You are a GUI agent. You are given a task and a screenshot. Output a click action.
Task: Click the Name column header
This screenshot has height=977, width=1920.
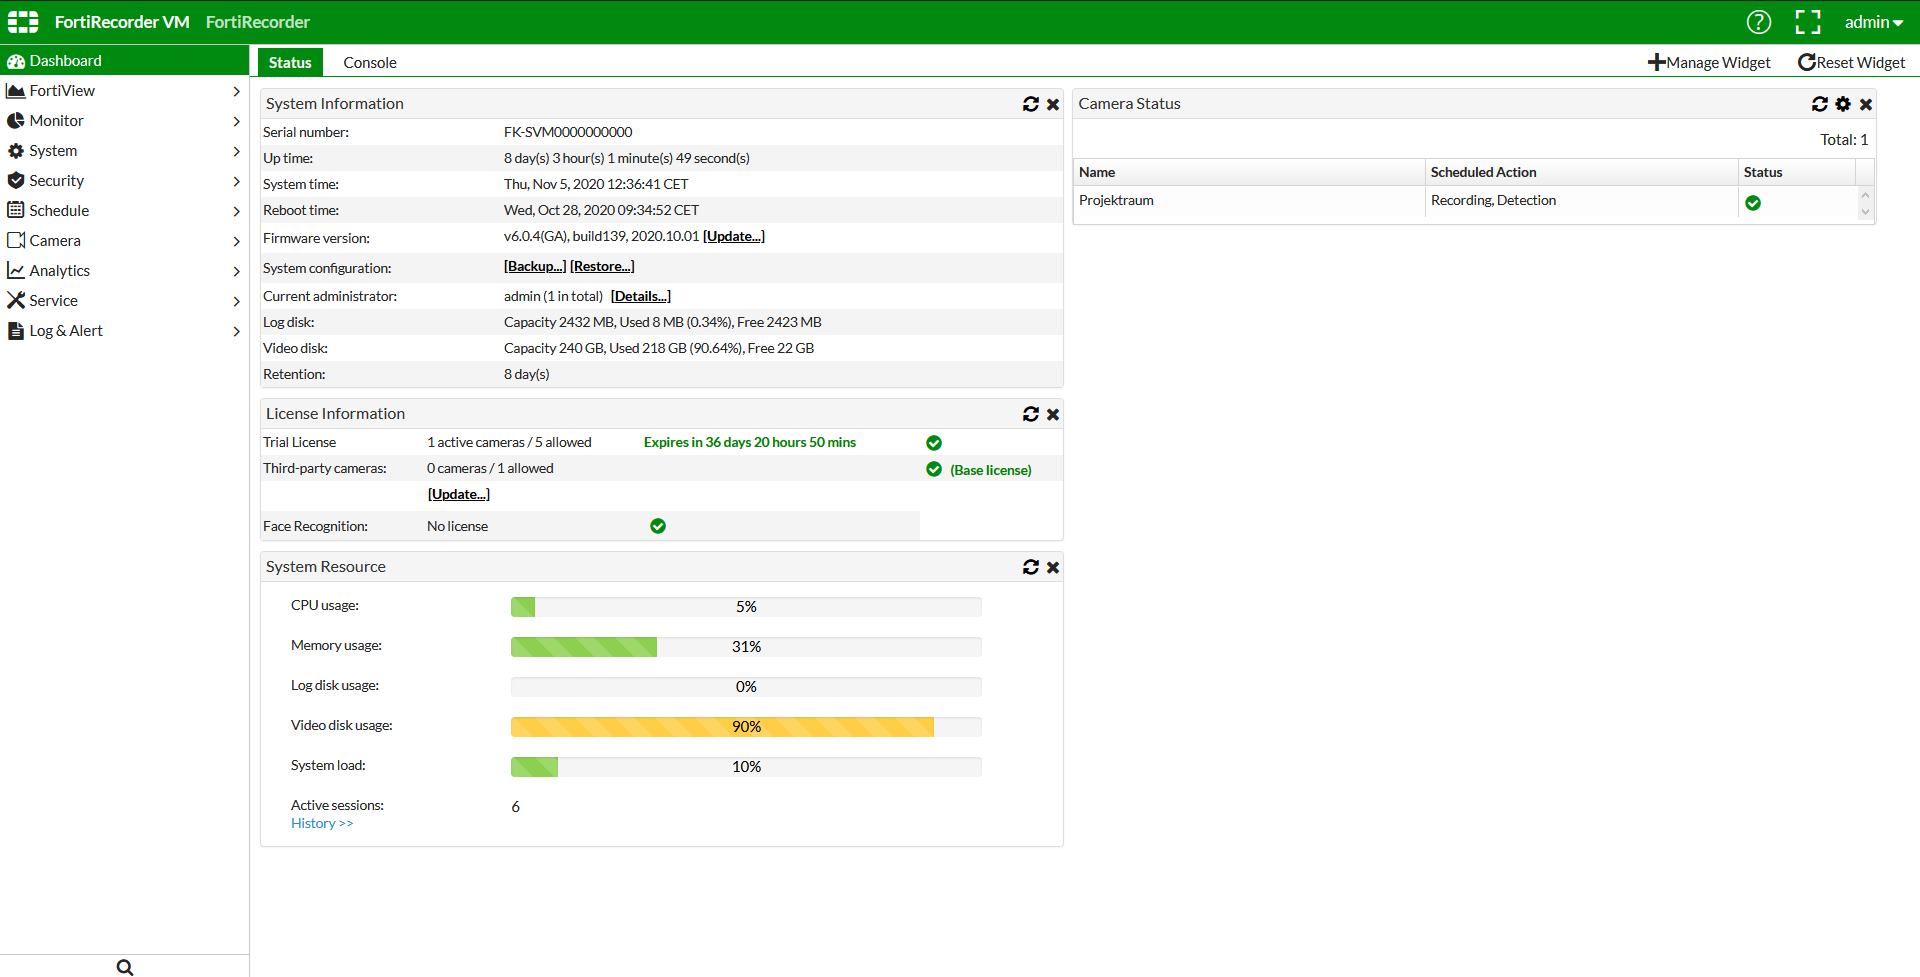click(1248, 172)
